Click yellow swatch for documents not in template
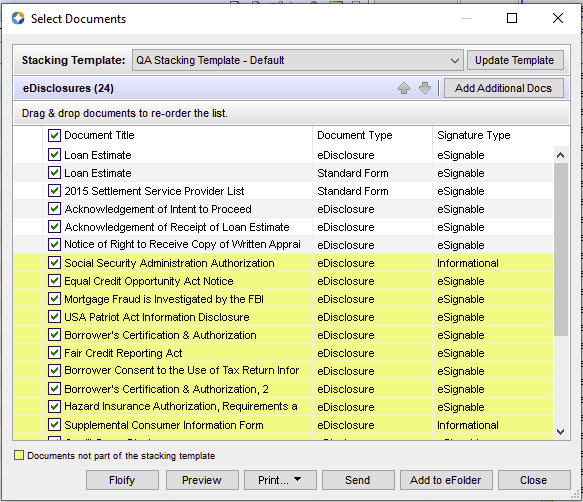Screen dimensions: 583x502 [19, 455]
